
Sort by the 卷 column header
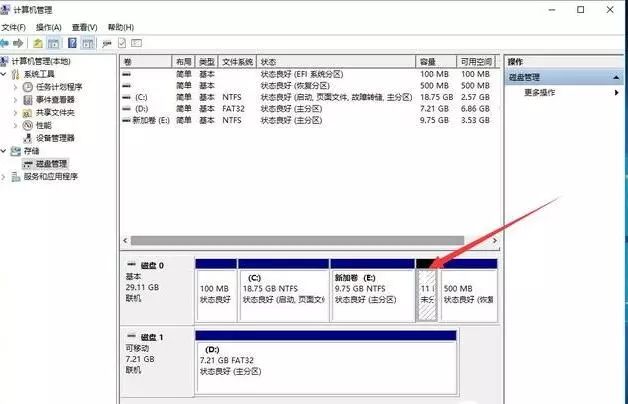point(146,62)
